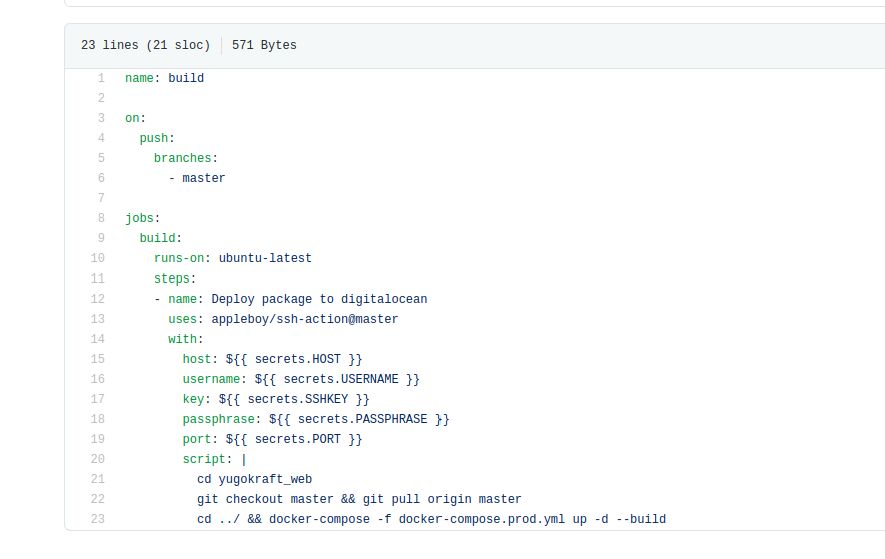Click the "23 lines (21 sloc)" file info
This screenshot has width=885, height=559.
point(146,45)
